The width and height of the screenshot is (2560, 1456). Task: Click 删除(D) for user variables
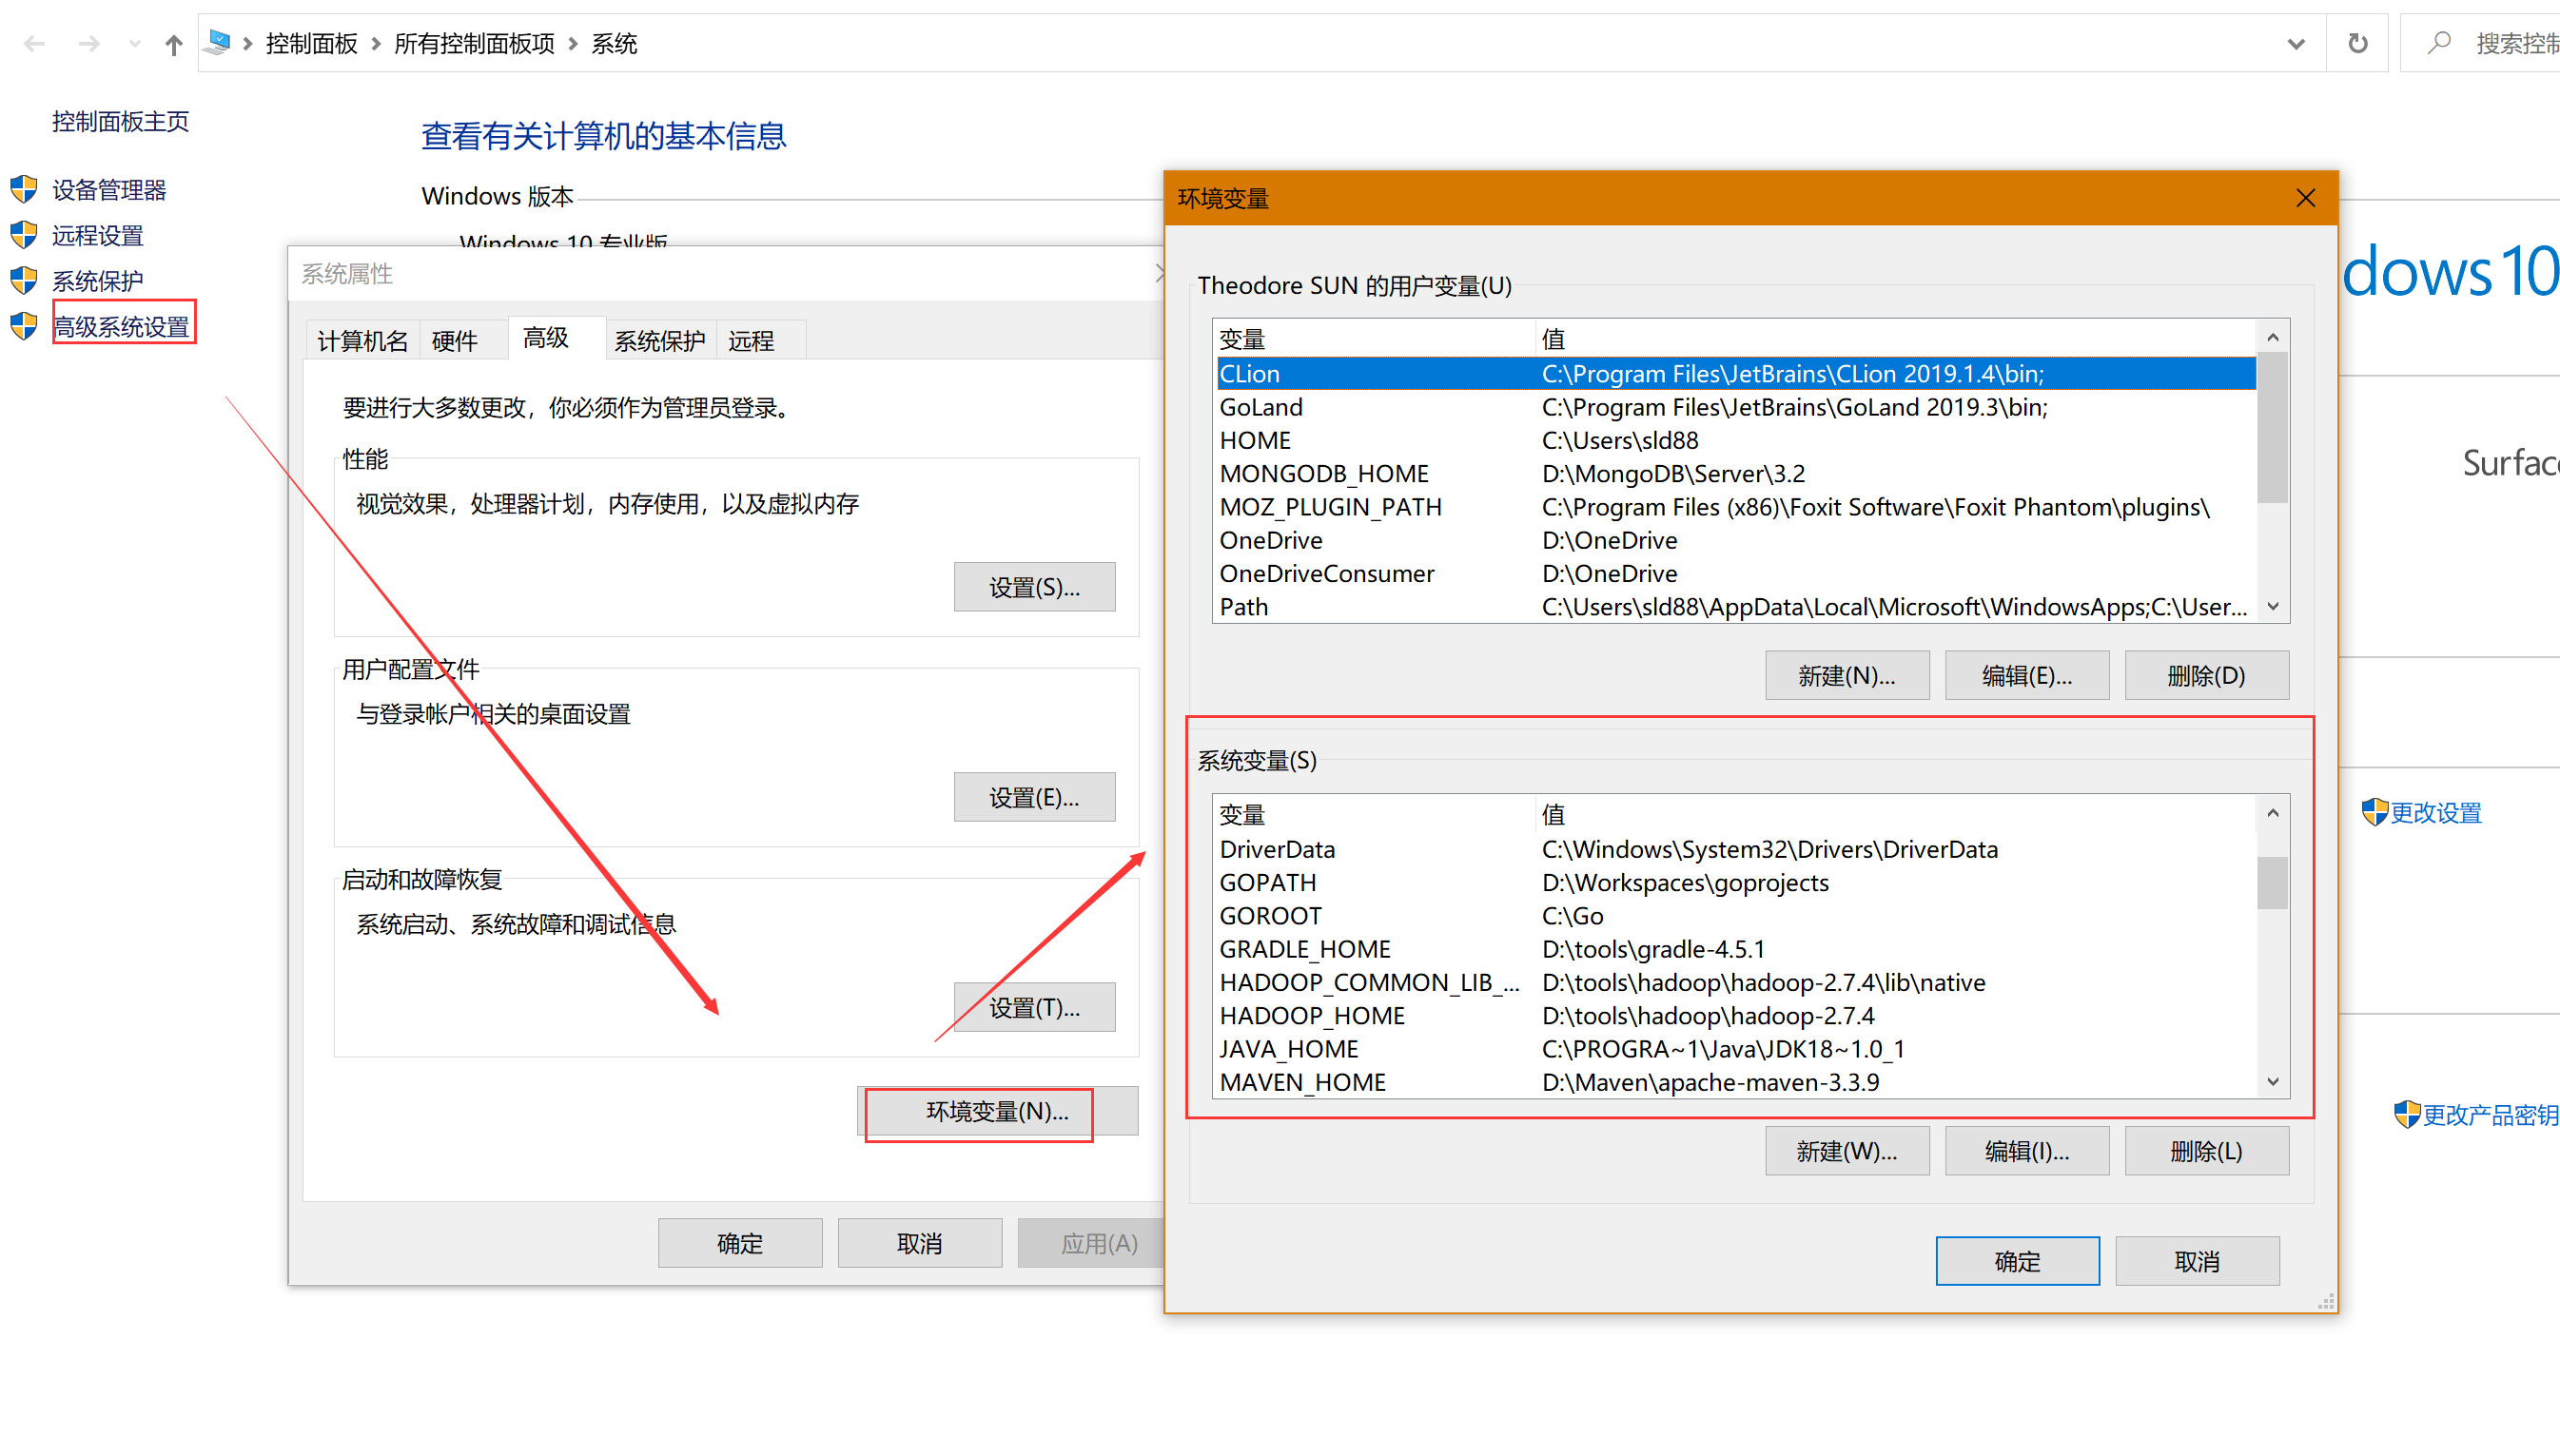[2207, 675]
